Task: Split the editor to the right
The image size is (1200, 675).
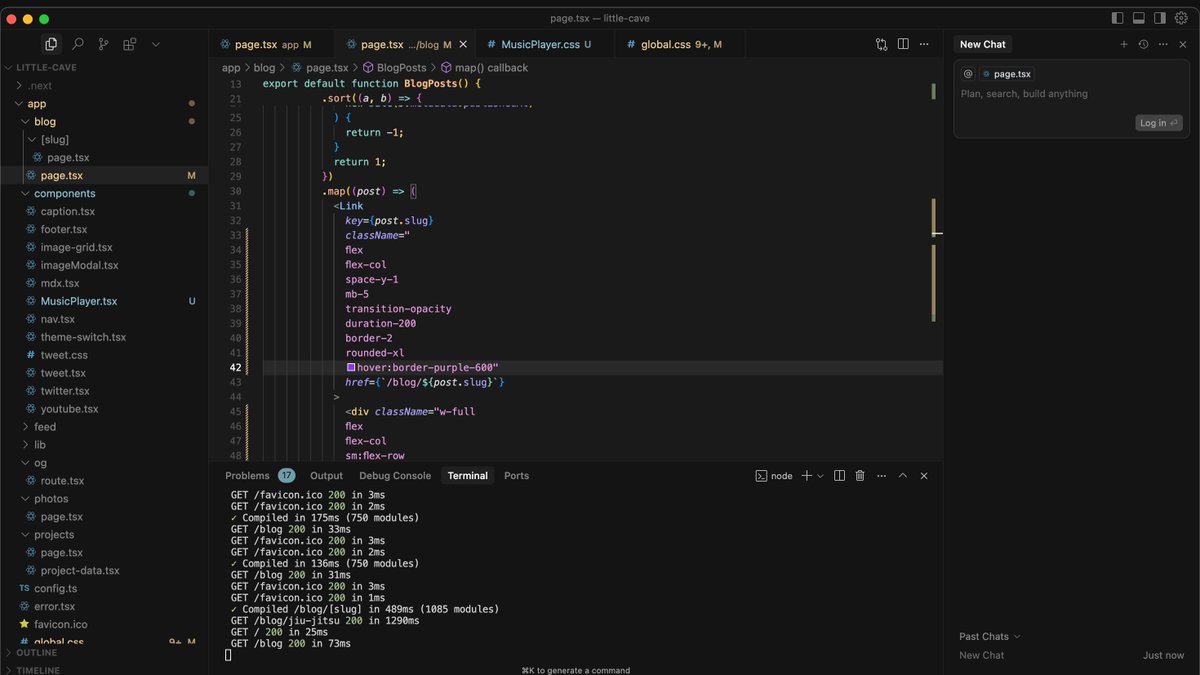Action: click(903, 44)
